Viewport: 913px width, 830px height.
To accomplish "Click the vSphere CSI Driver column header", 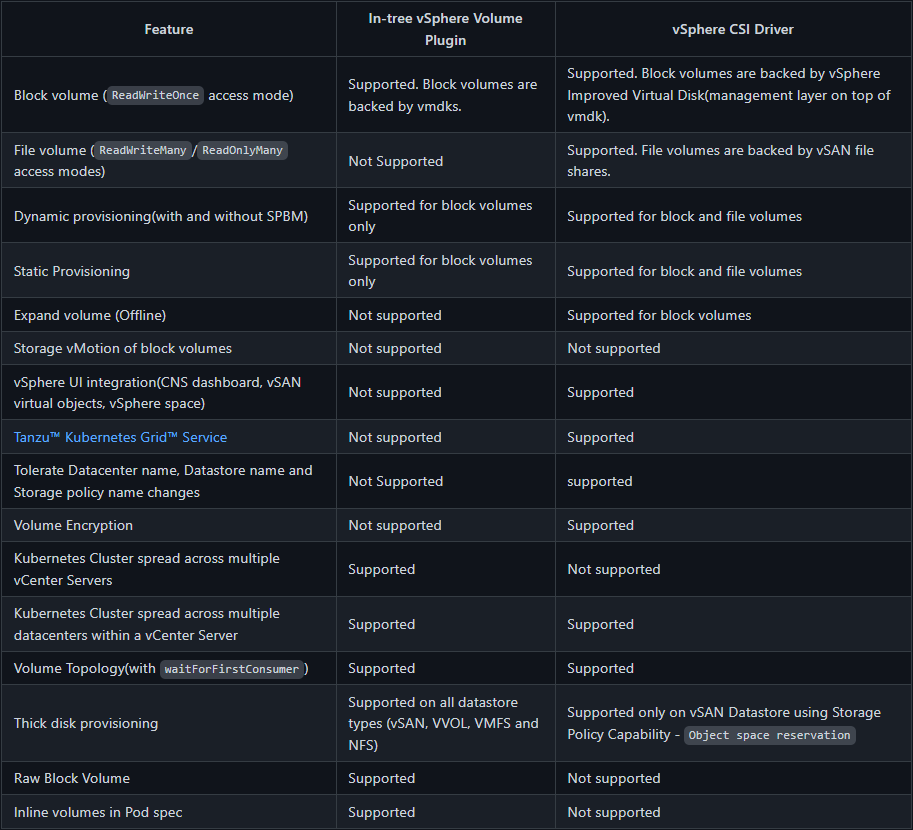I will pyautogui.click(x=733, y=29).
